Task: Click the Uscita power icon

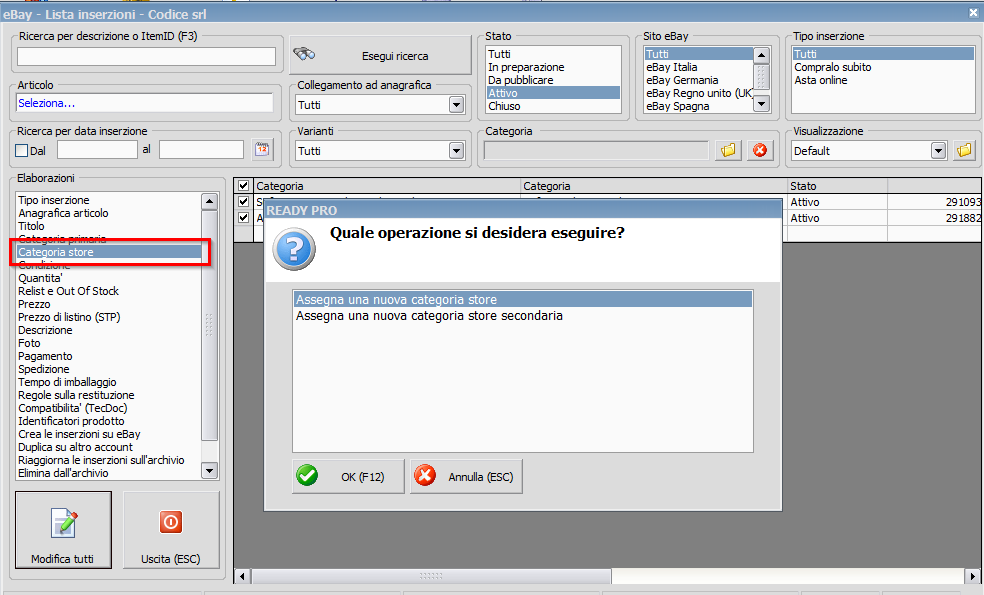Action: pyautogui.click(x=171, y=522)
